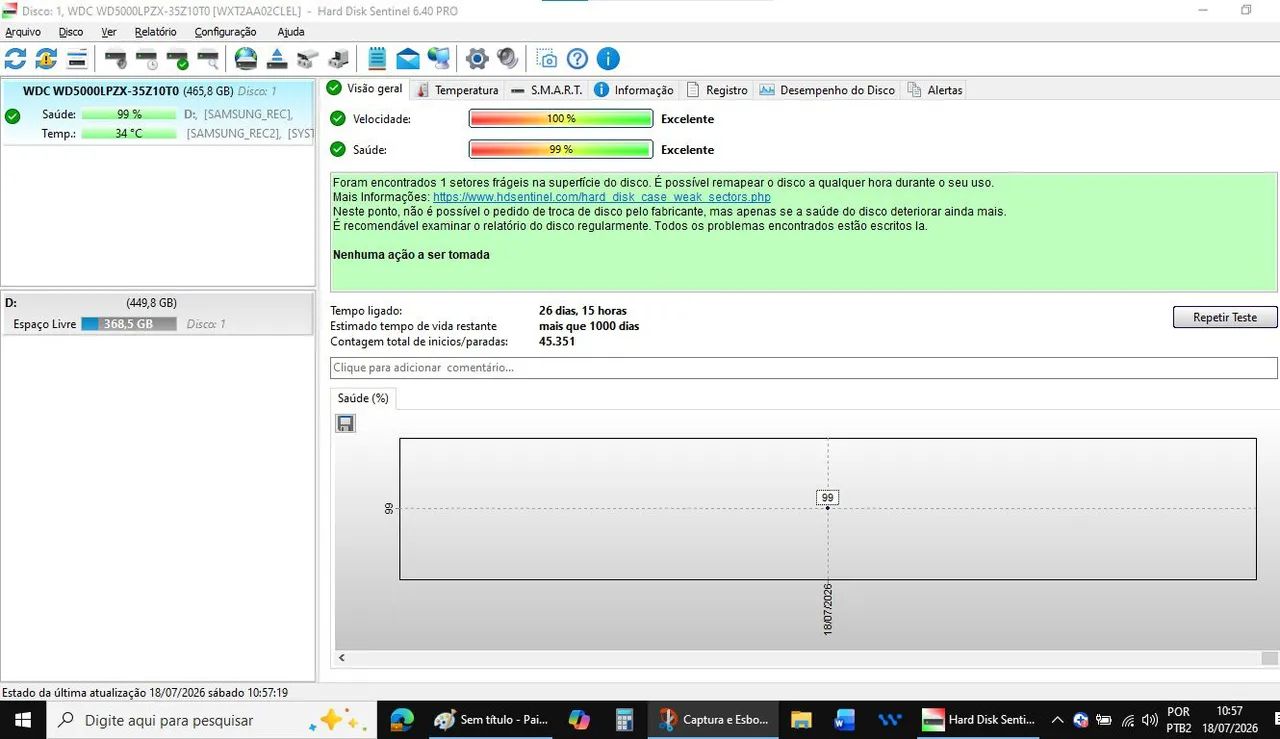The height and width of the screenshot is (739, 1280).
Task: Open settings via the gear icon
Action: [x=477, y=59]
